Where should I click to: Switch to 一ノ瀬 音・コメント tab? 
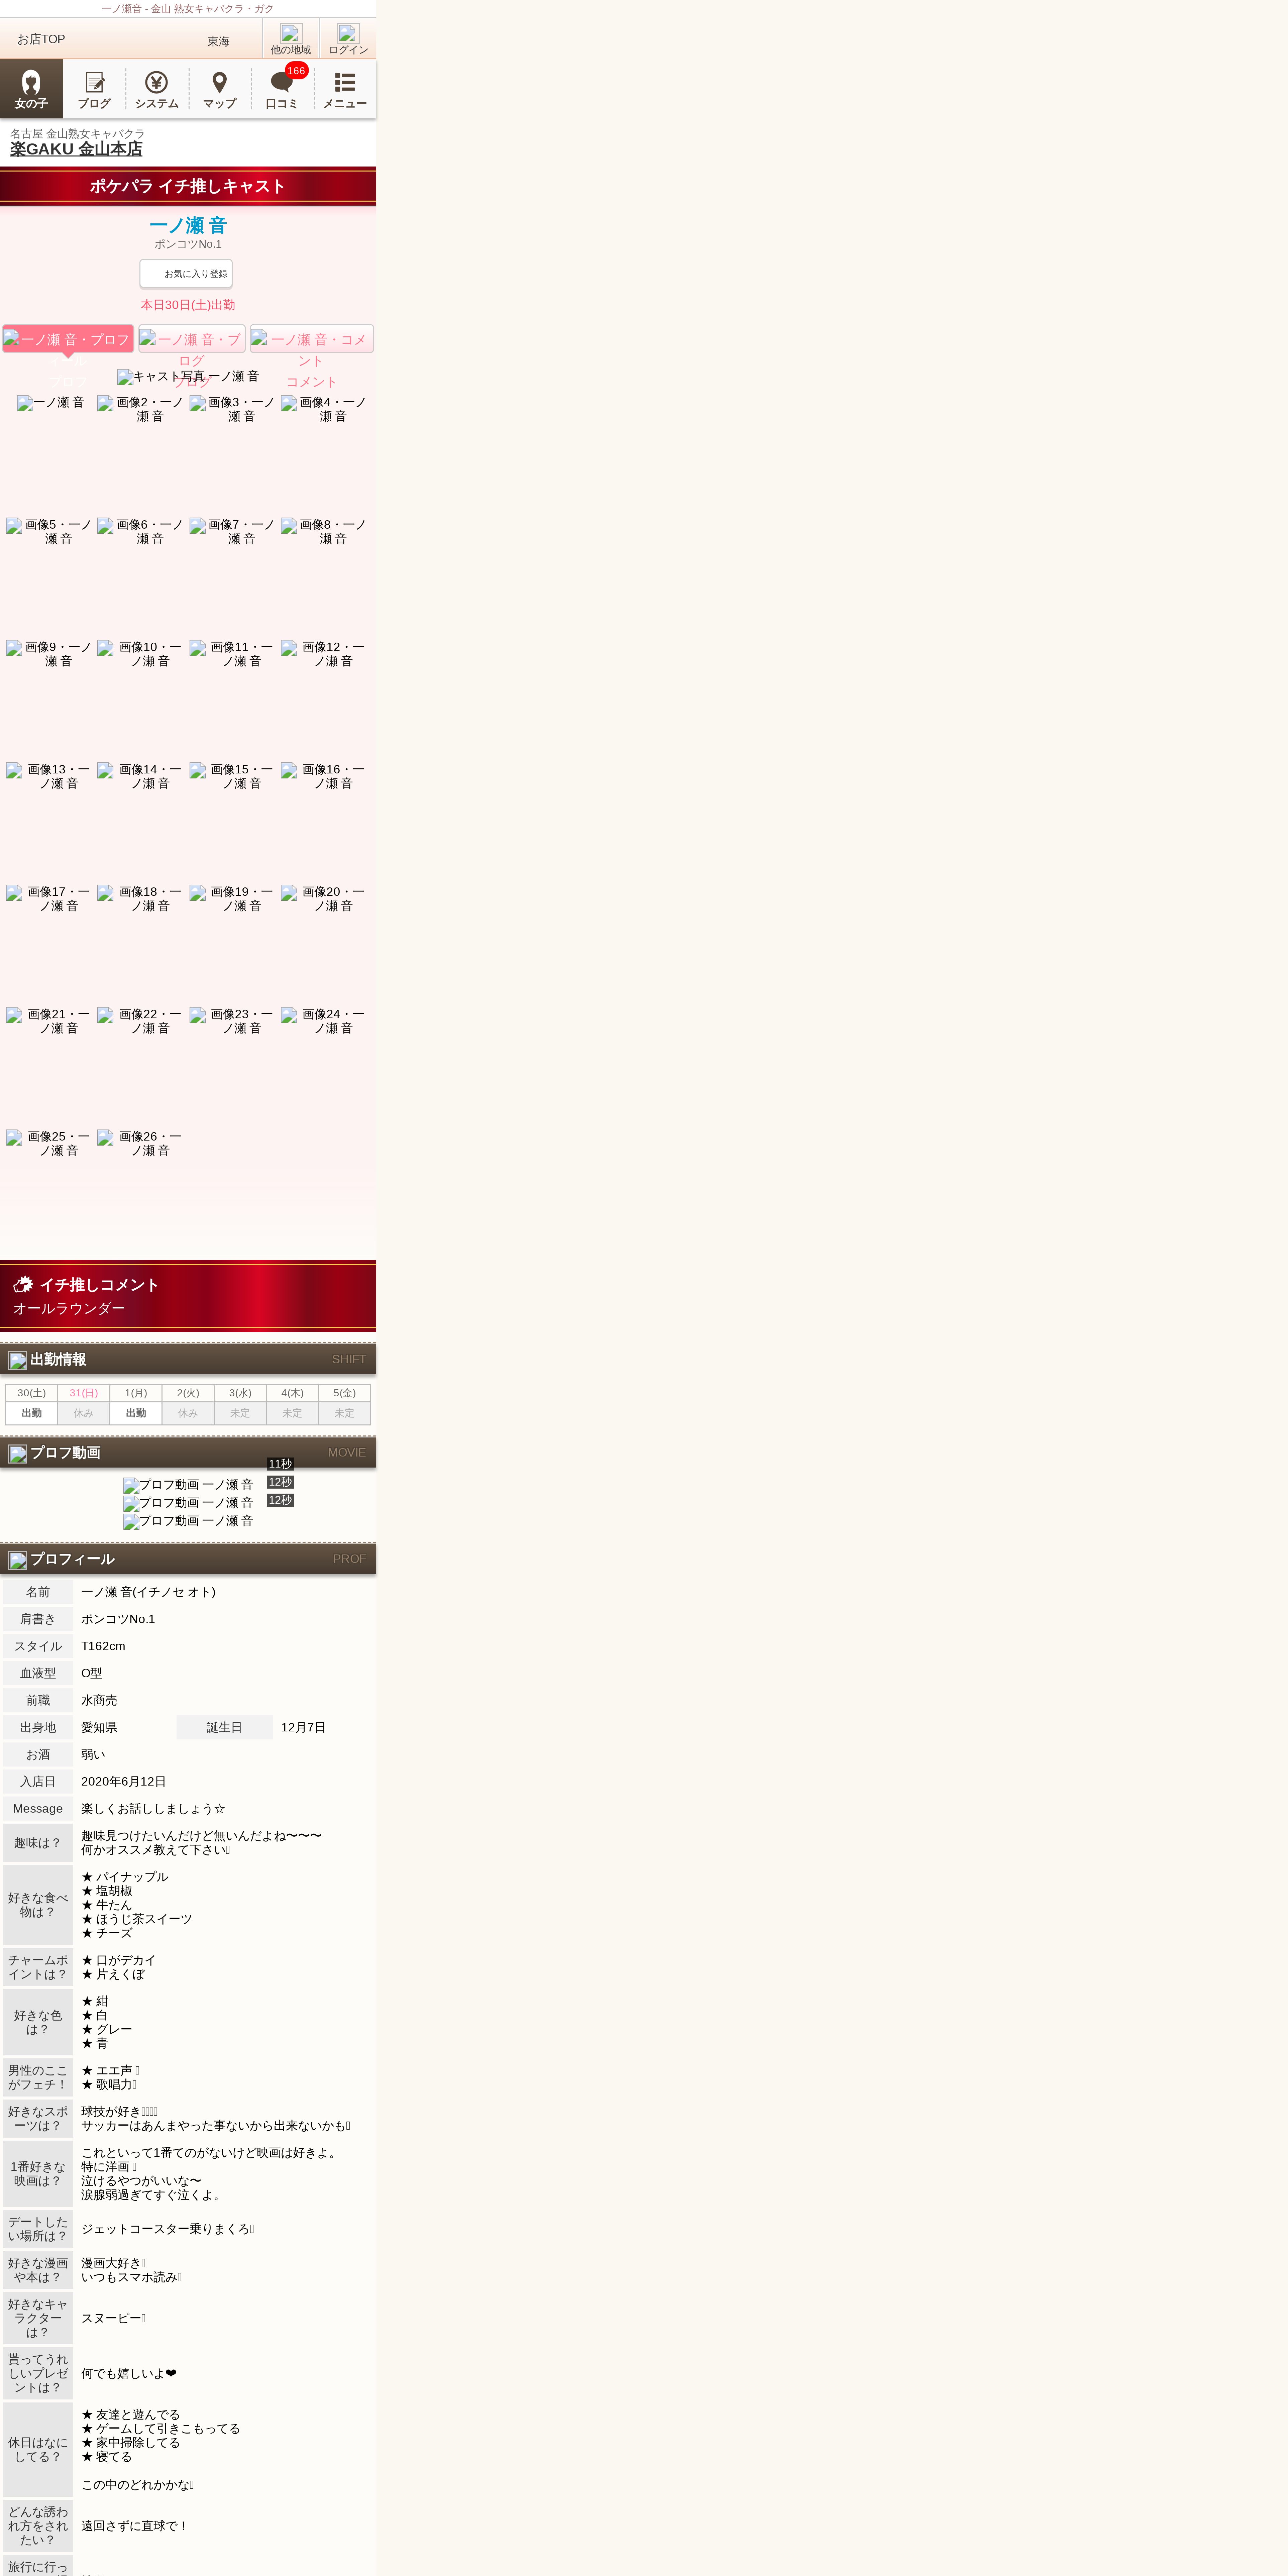311,339
